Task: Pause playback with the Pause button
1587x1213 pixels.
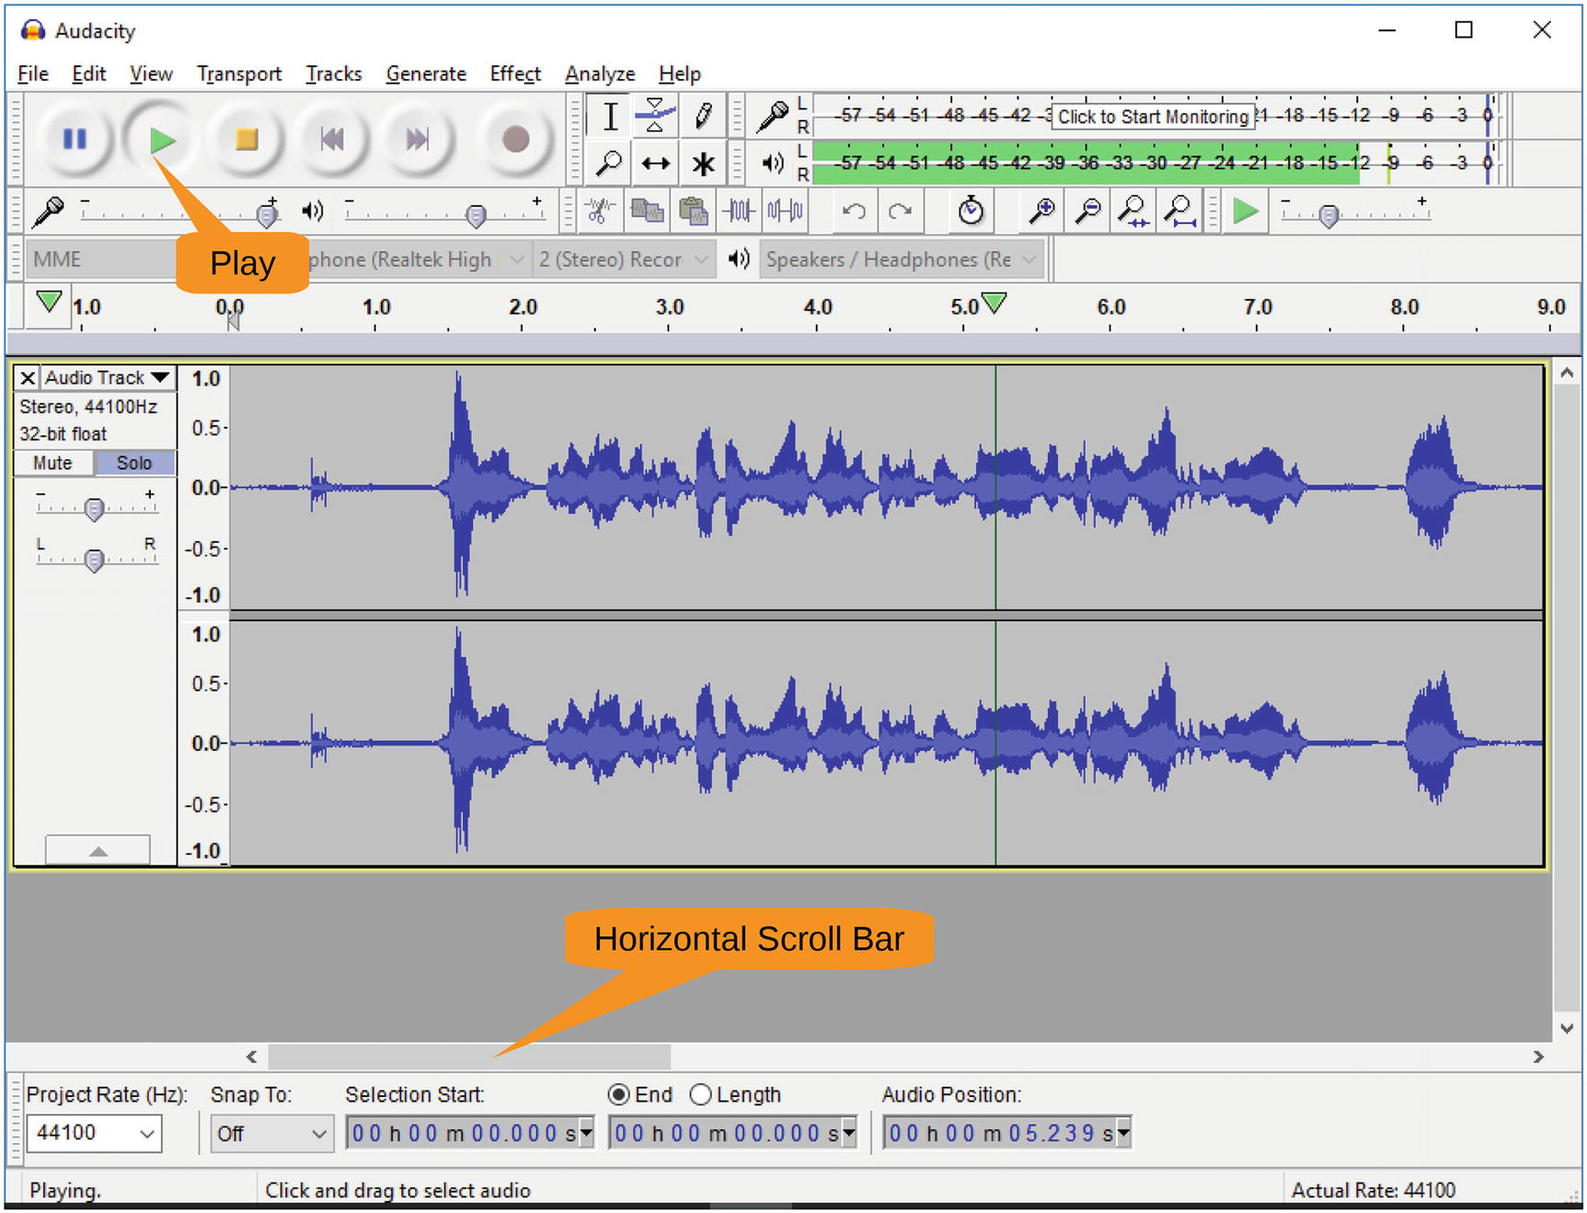Action: 75,139
